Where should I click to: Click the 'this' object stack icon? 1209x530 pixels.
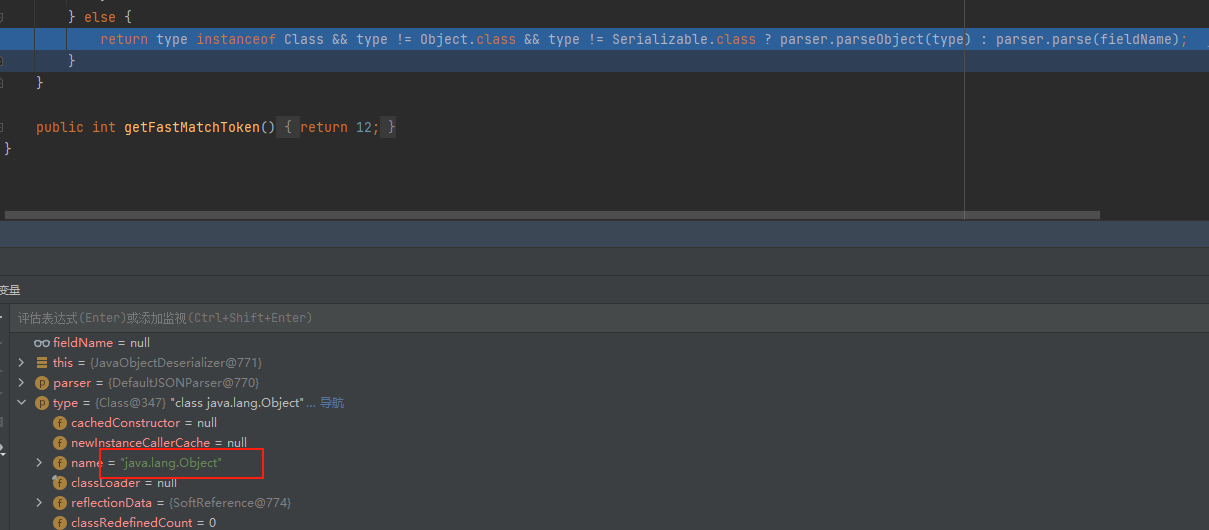tap(42, 362)
